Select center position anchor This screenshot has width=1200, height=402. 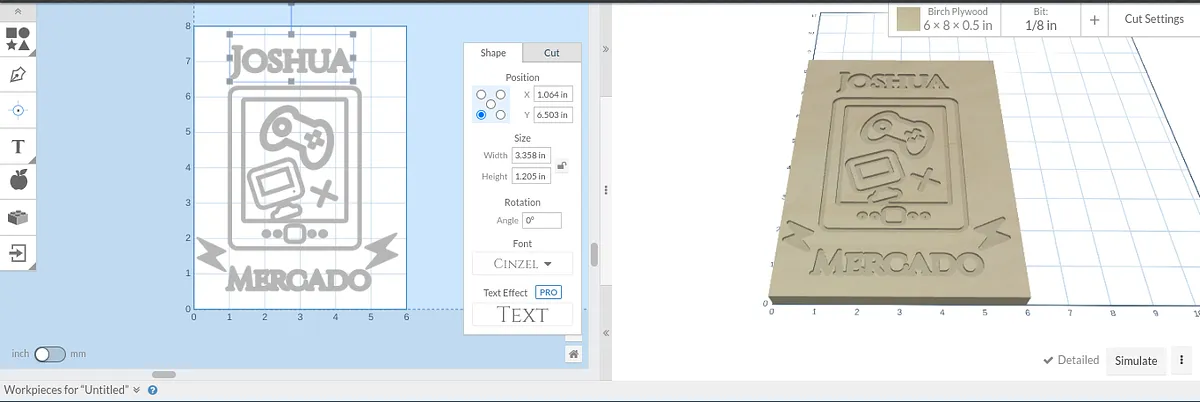click(491, 104)
